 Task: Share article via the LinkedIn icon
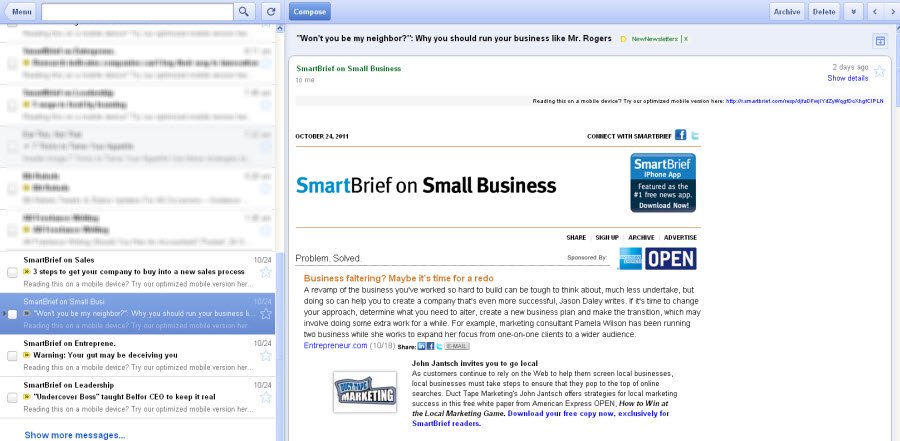pyautogui.click(x=421, y=346)
